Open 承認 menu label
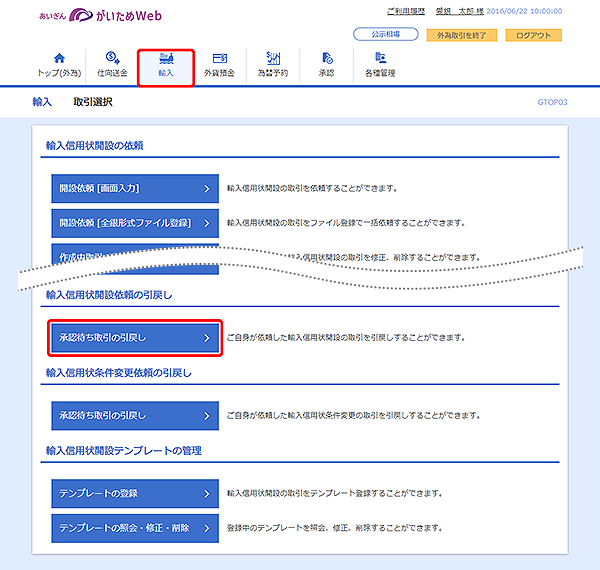The height and width of the screenshot is (570, 600). [326, 73]
